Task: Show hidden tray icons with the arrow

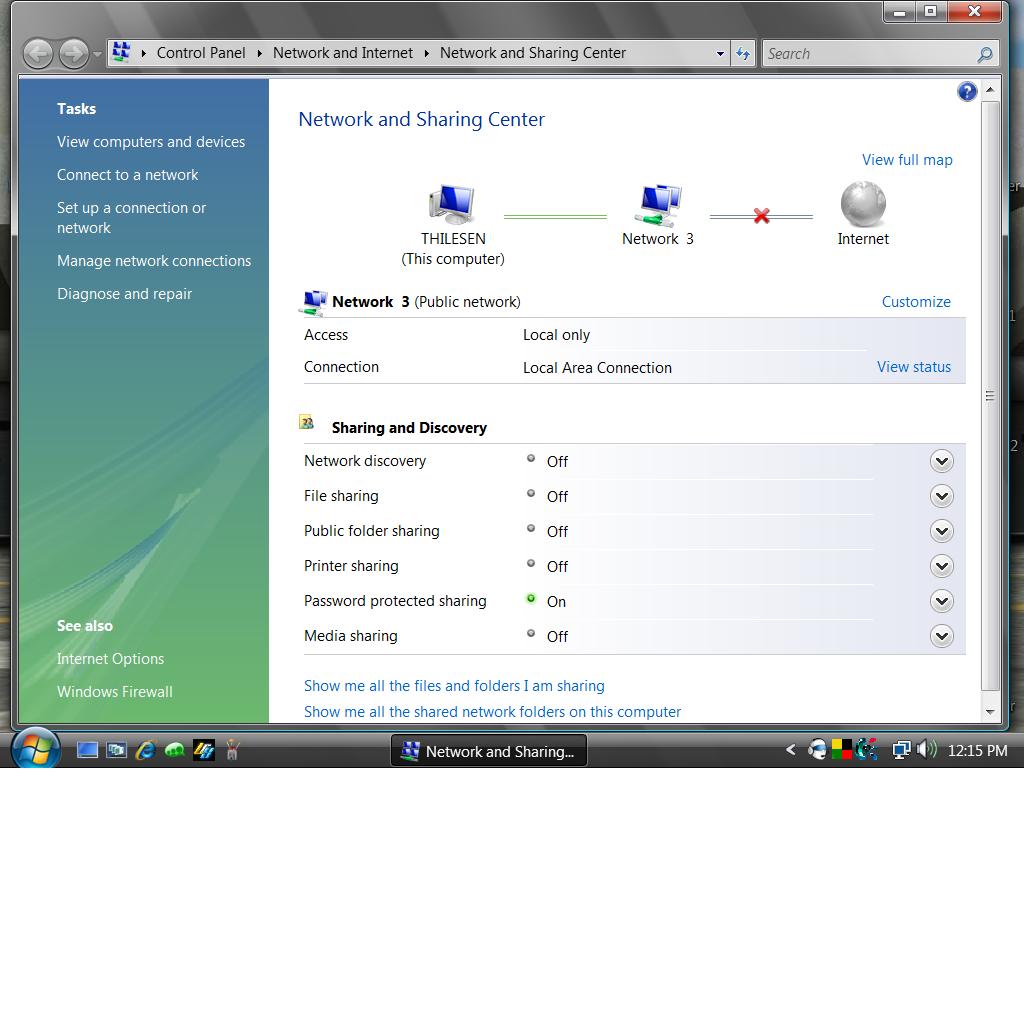Action: pyautogui.click(x=790, y=750)
